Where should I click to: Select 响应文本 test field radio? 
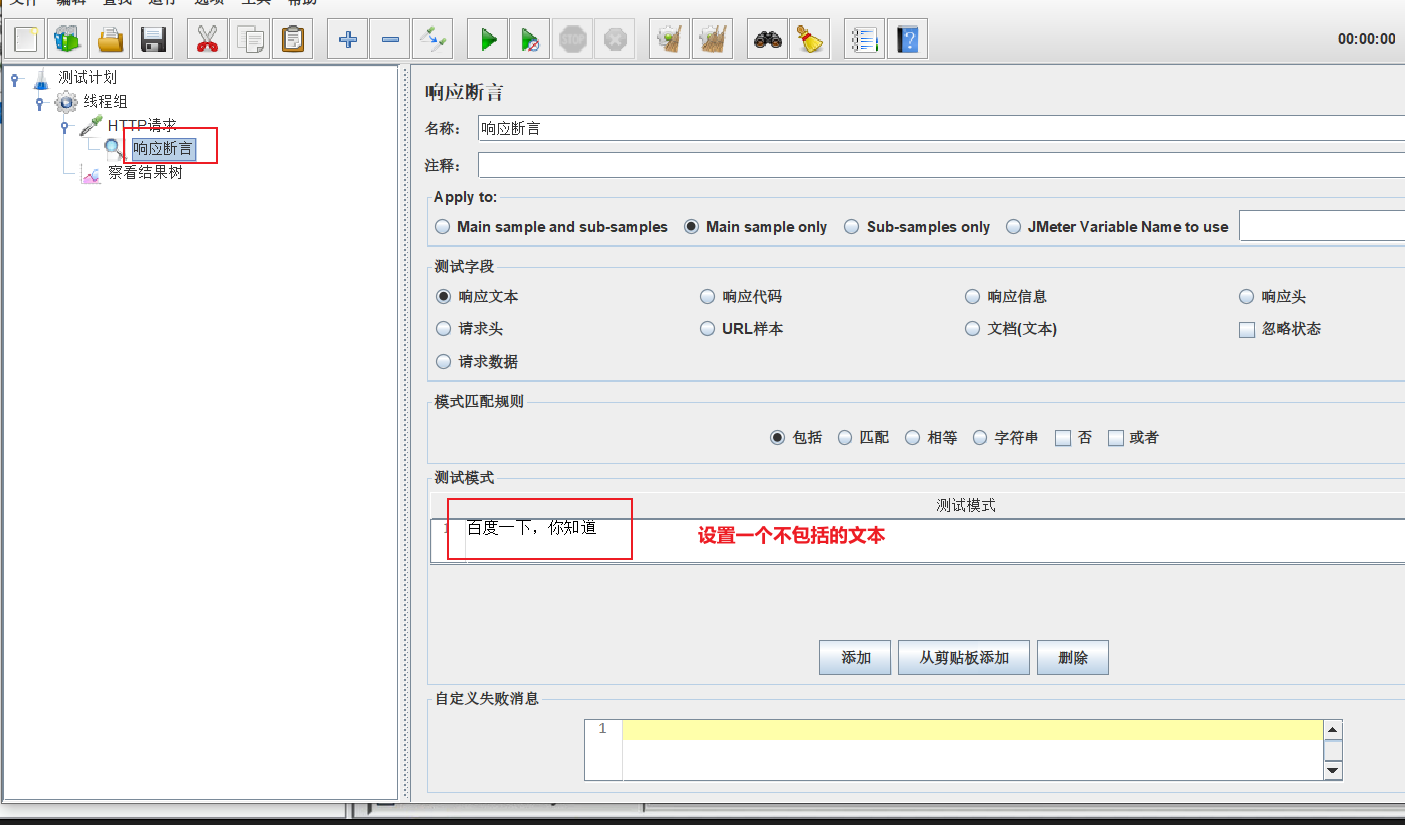click(477, 297)
